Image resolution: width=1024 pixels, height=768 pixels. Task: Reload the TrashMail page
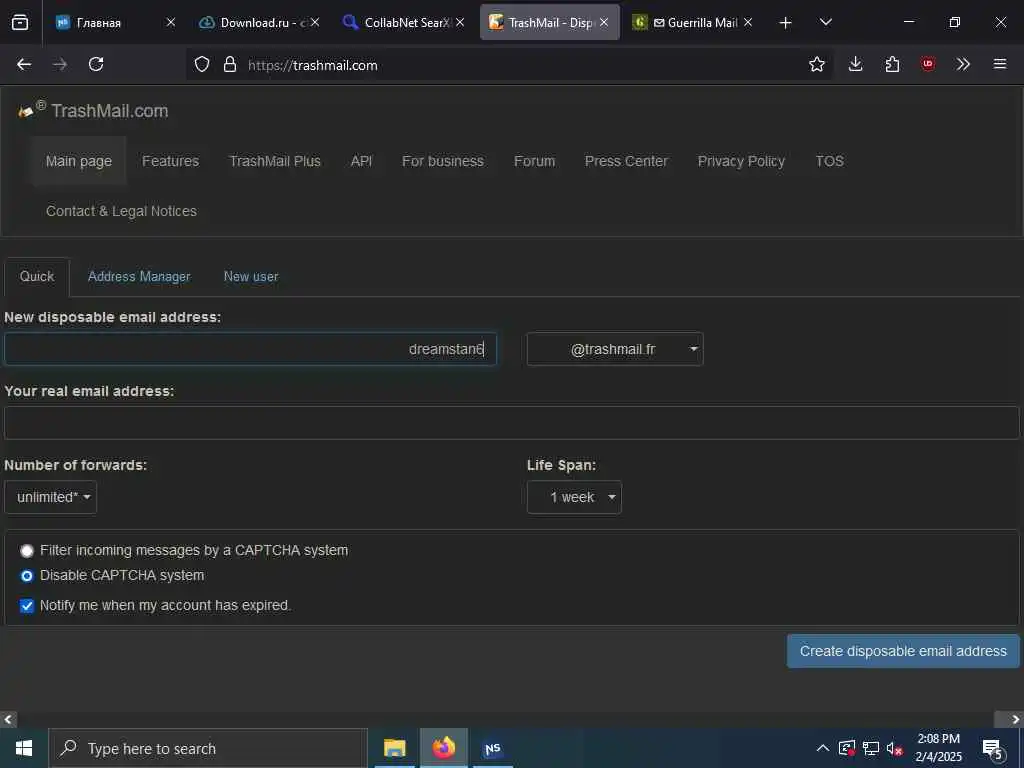(96, 64)
